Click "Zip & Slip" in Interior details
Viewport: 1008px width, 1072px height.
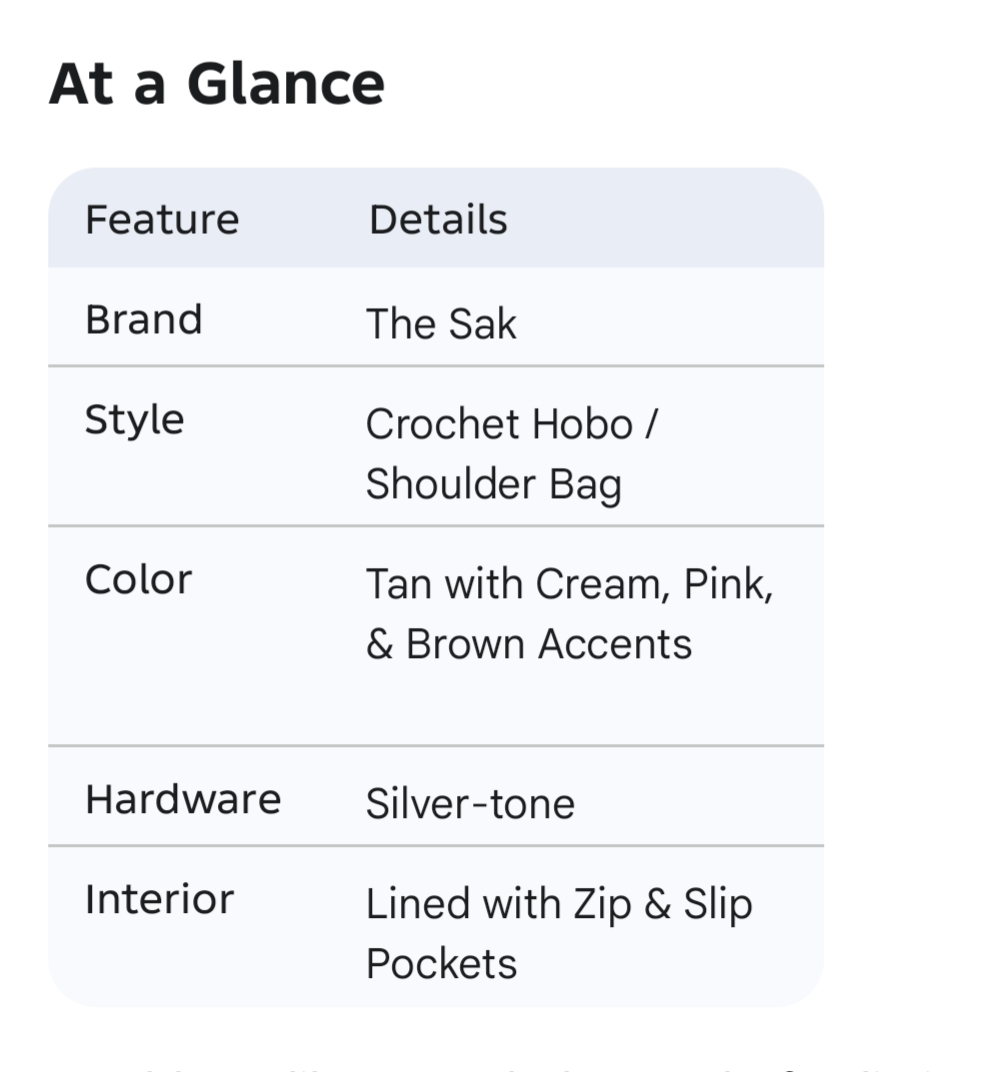tap(662, 904)
